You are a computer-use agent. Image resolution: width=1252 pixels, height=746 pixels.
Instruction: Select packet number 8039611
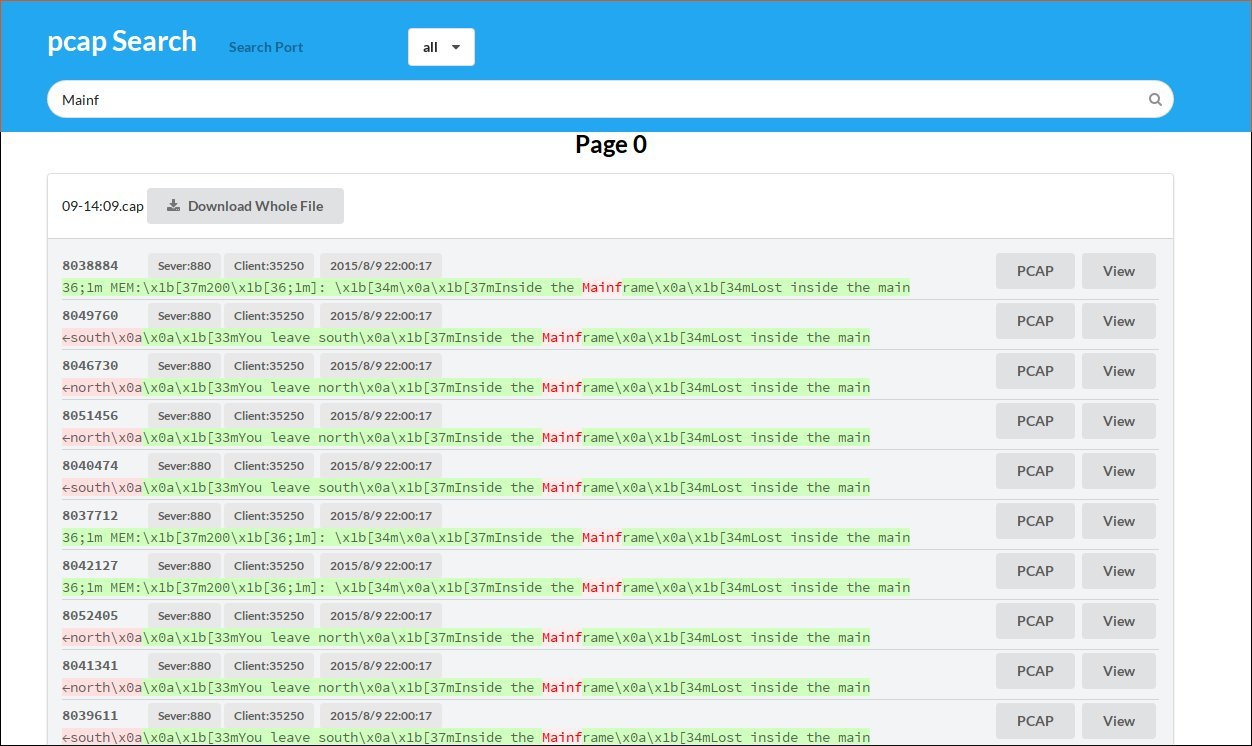90,716
